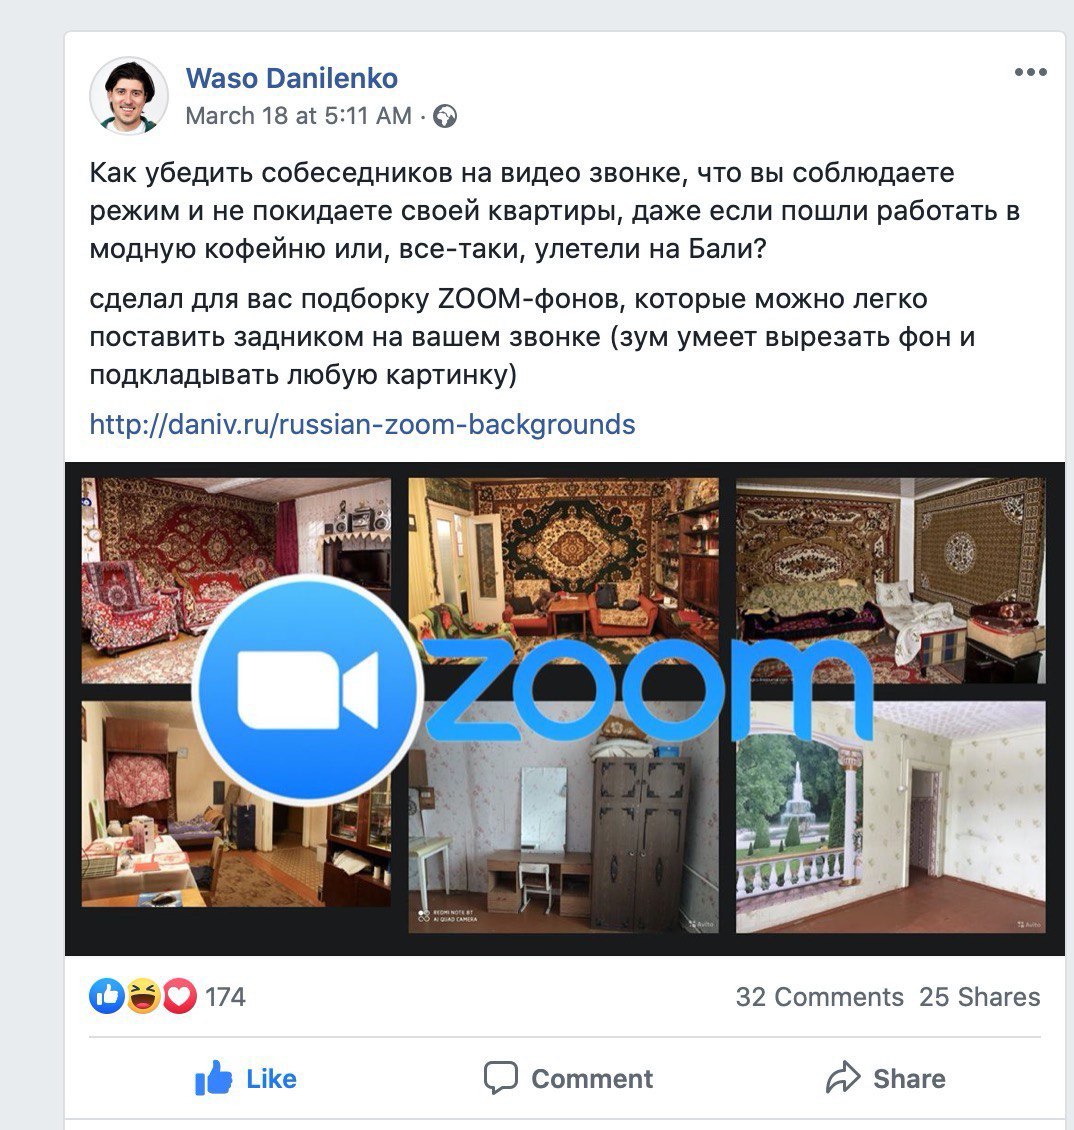This screenshot has height=1130, width=1074.
Task: Open the 32 Comments list
Action: (820, 997)
